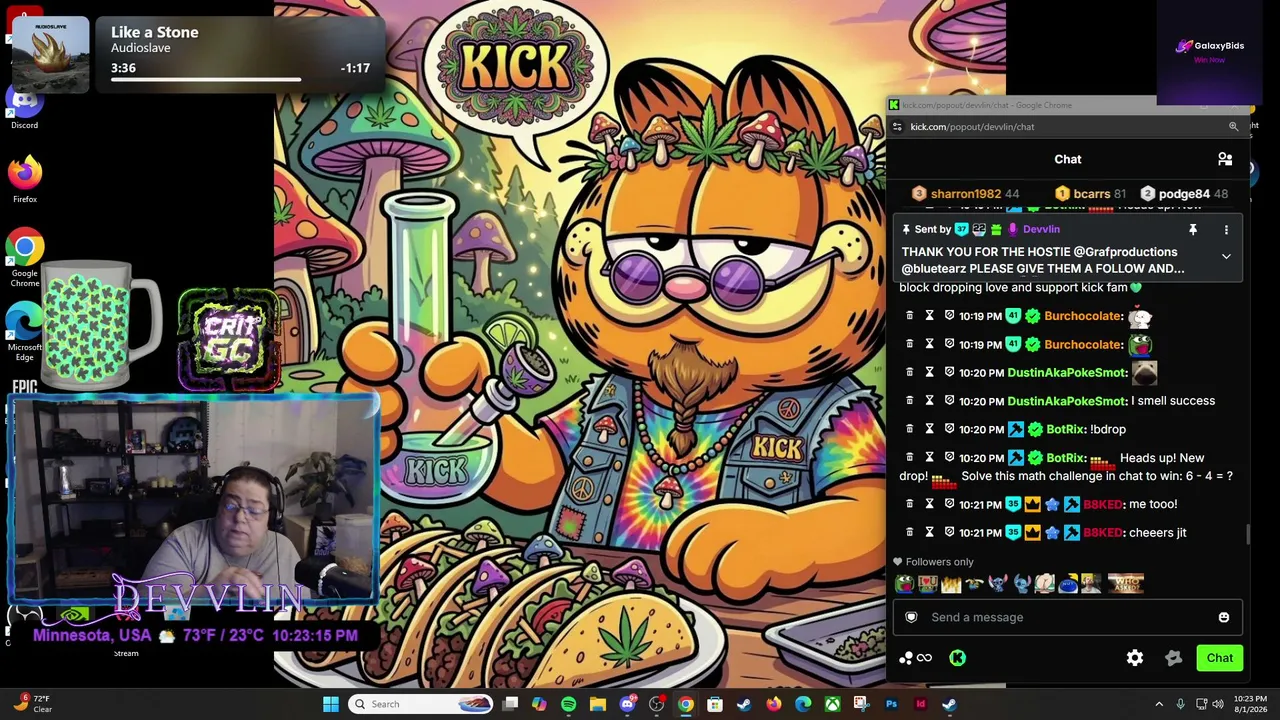Click the Like a Stone album art thumbnail
This screenshot has height=720, width=1280.
click(x=51, y=55)
